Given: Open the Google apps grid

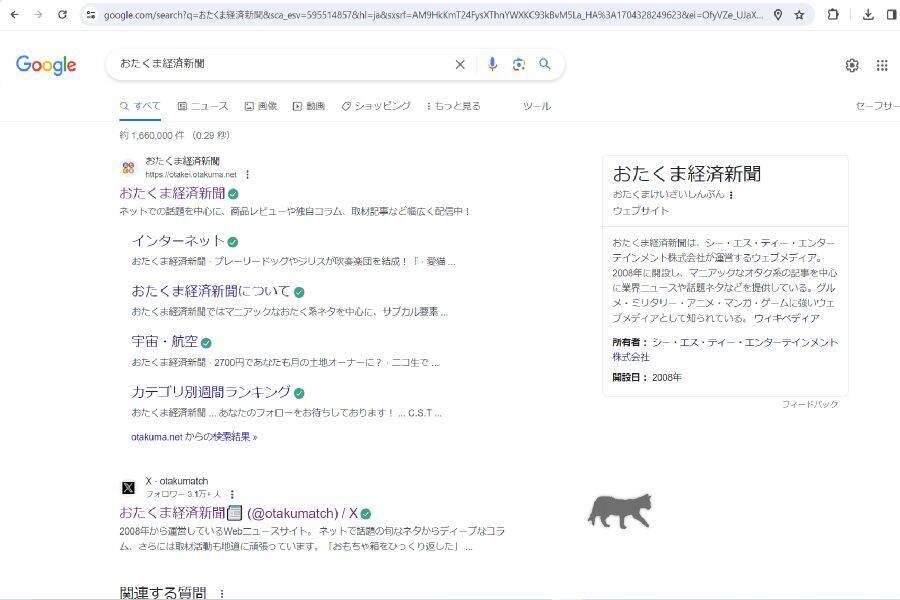Looking at the screenshot, I should (882, 65).
